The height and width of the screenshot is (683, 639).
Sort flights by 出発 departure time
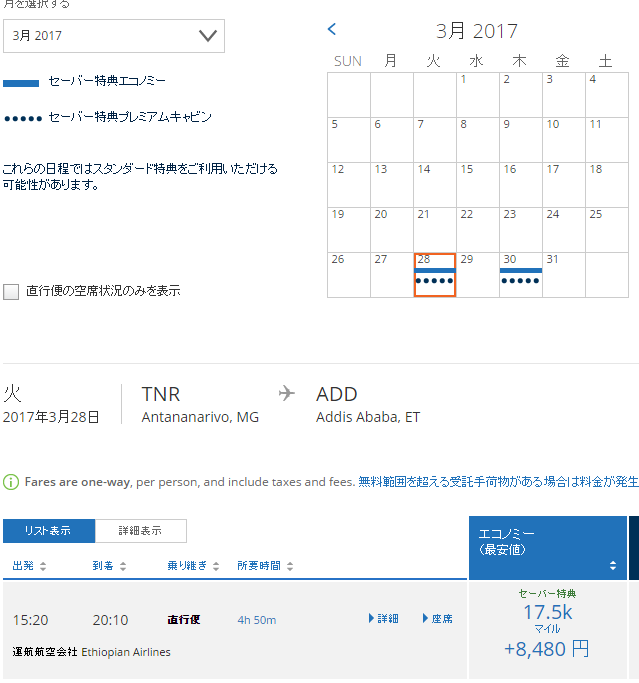(x=29, y=566)
